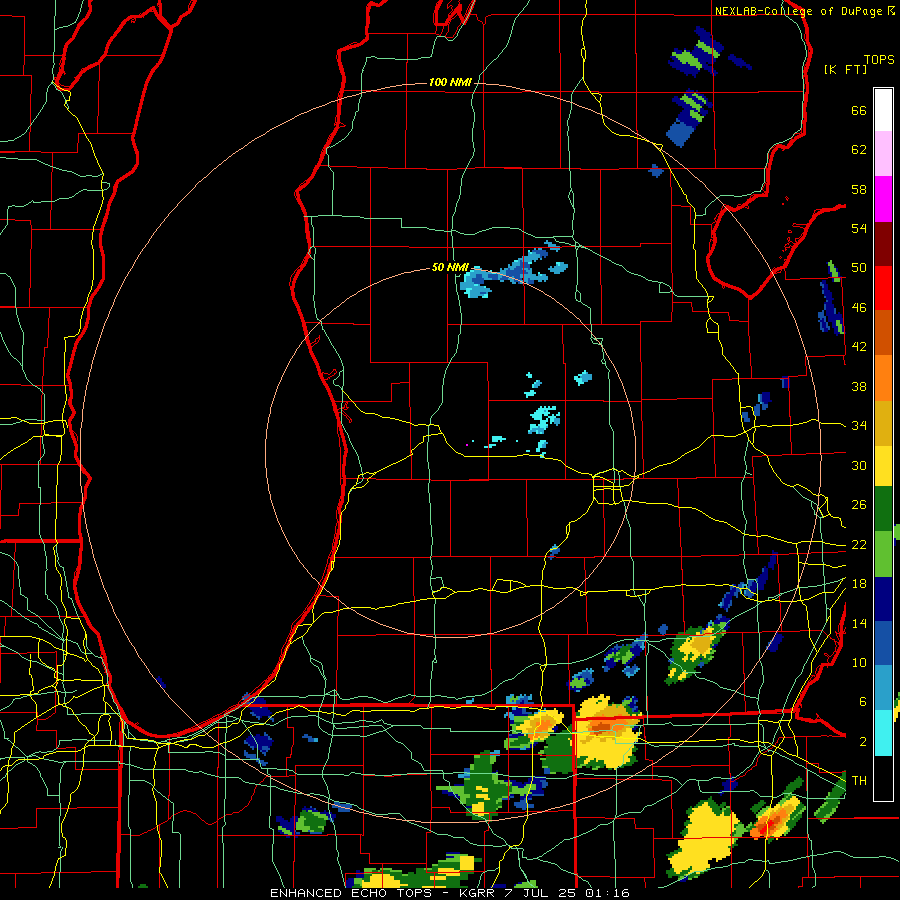
Task: Pick the dark red maroon legend swatch
Action: 883,244
